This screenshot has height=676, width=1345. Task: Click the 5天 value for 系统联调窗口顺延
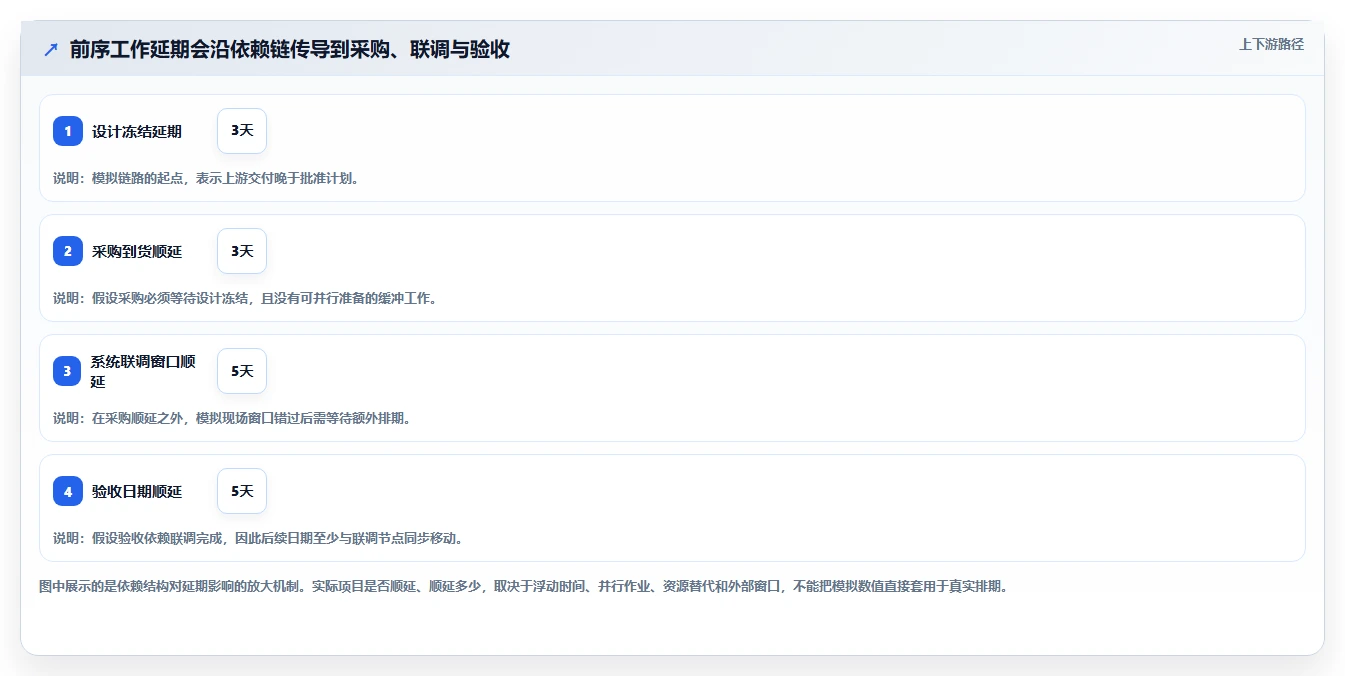(242, 371)
